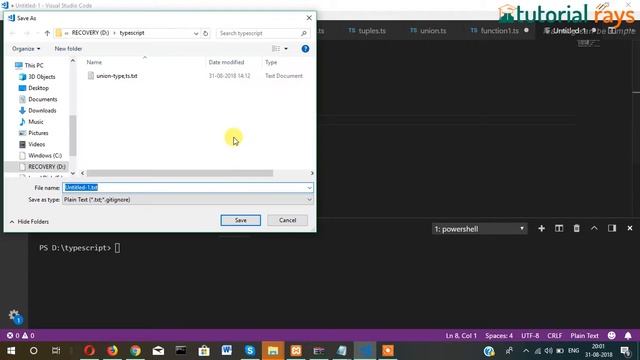Viewport: 640px width, 360px height.
Task: Cancel the Save As dialog
Action: point(287,220)
